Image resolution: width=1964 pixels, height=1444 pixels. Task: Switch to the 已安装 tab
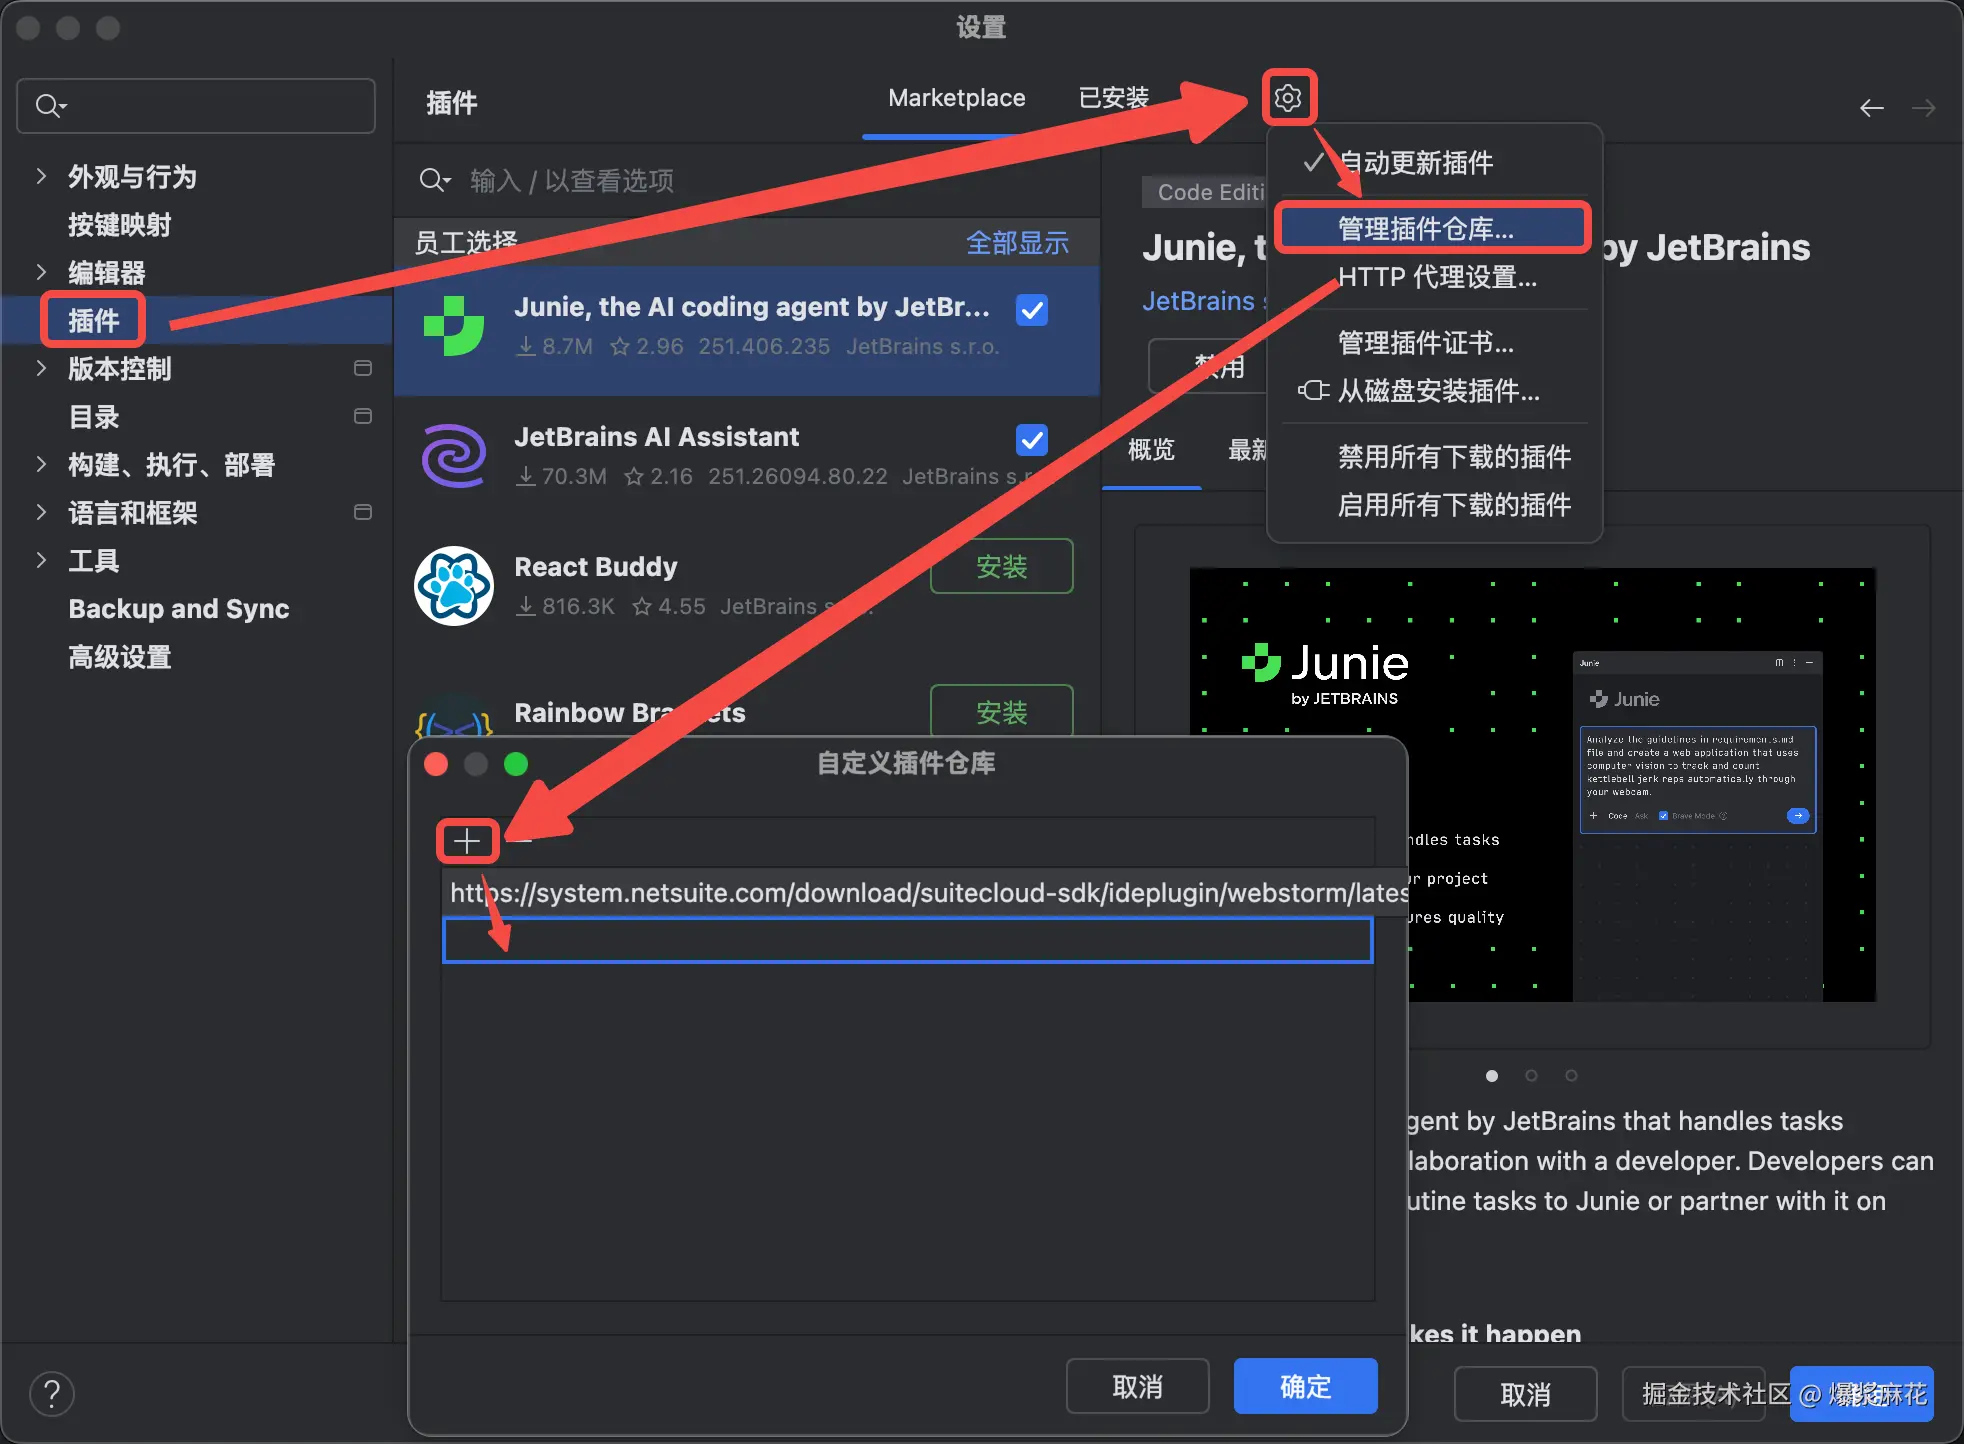click(1113, 98)
